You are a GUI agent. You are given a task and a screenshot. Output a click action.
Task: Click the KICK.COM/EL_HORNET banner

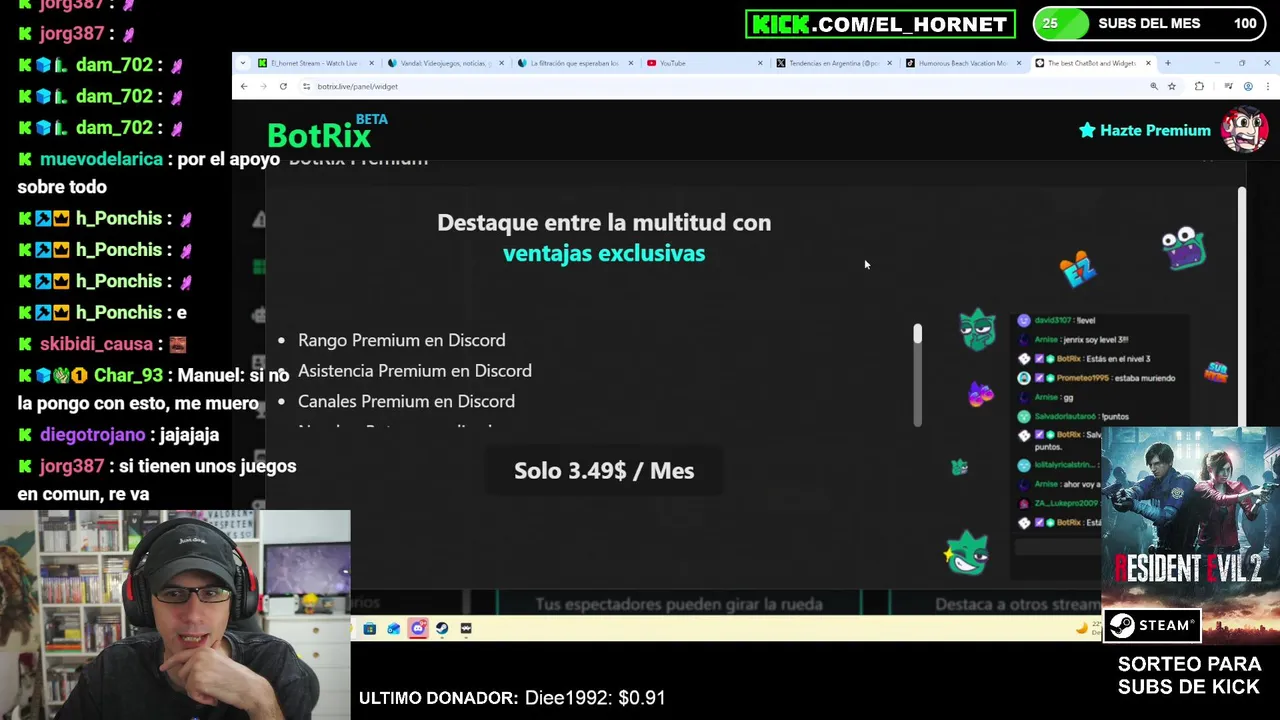pos(880,24)
